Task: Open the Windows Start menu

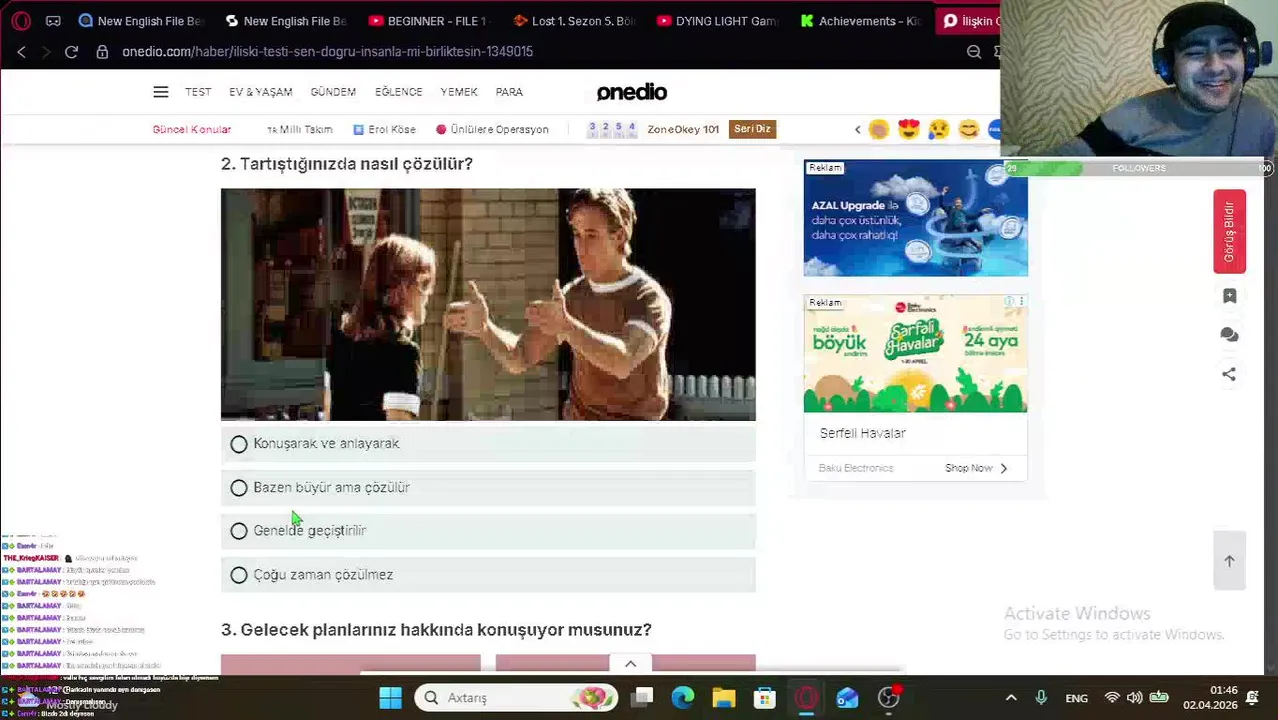Action: pyautogui.click(x=390, y=697)
